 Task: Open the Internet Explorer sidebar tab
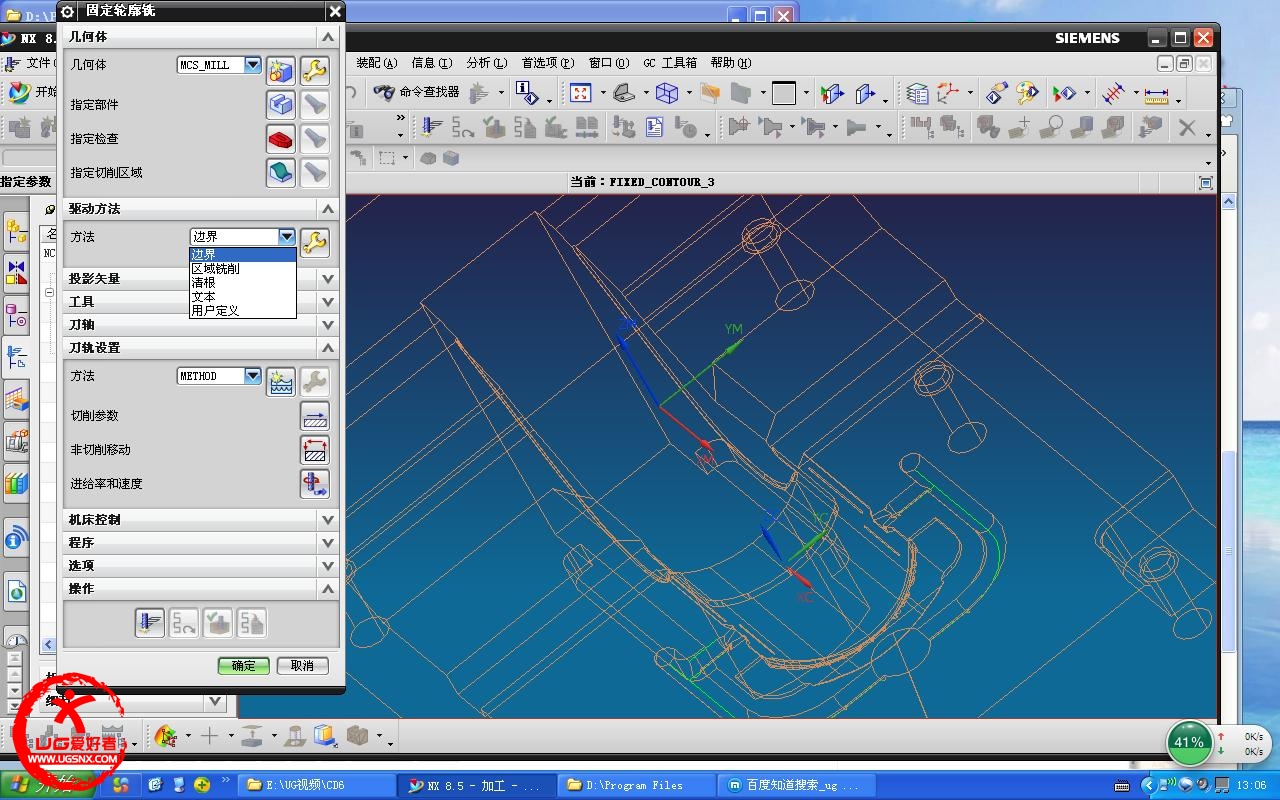point(17,591)
